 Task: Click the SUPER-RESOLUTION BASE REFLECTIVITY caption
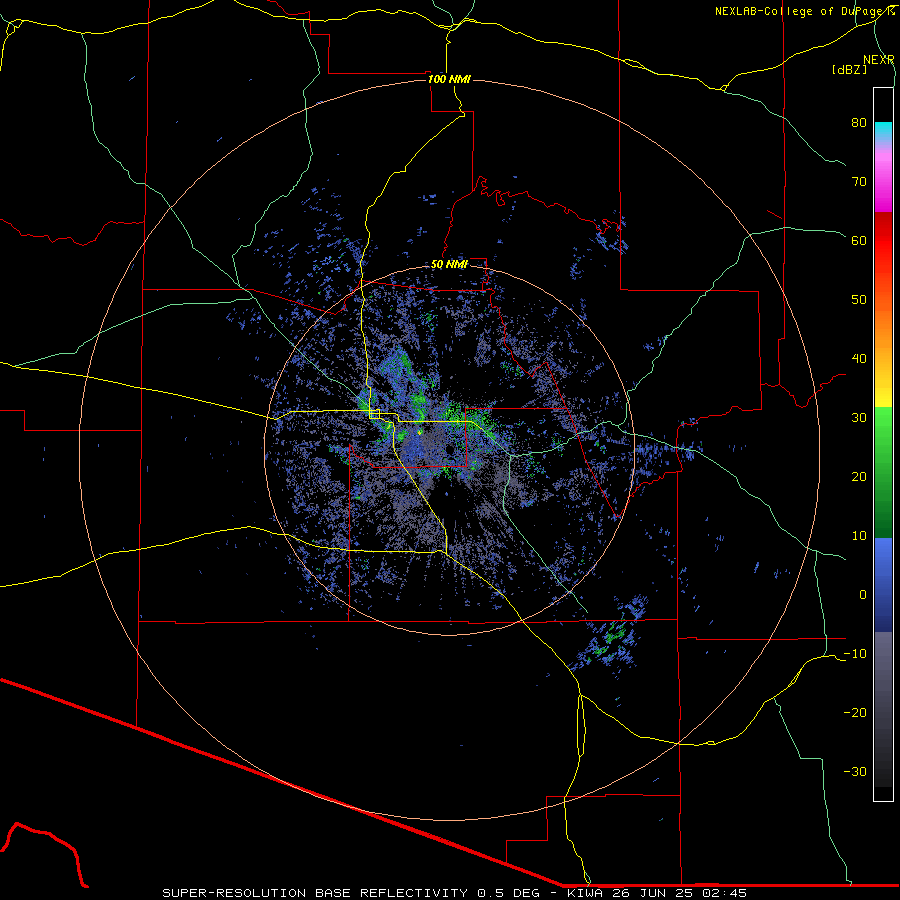coord(315,893)
